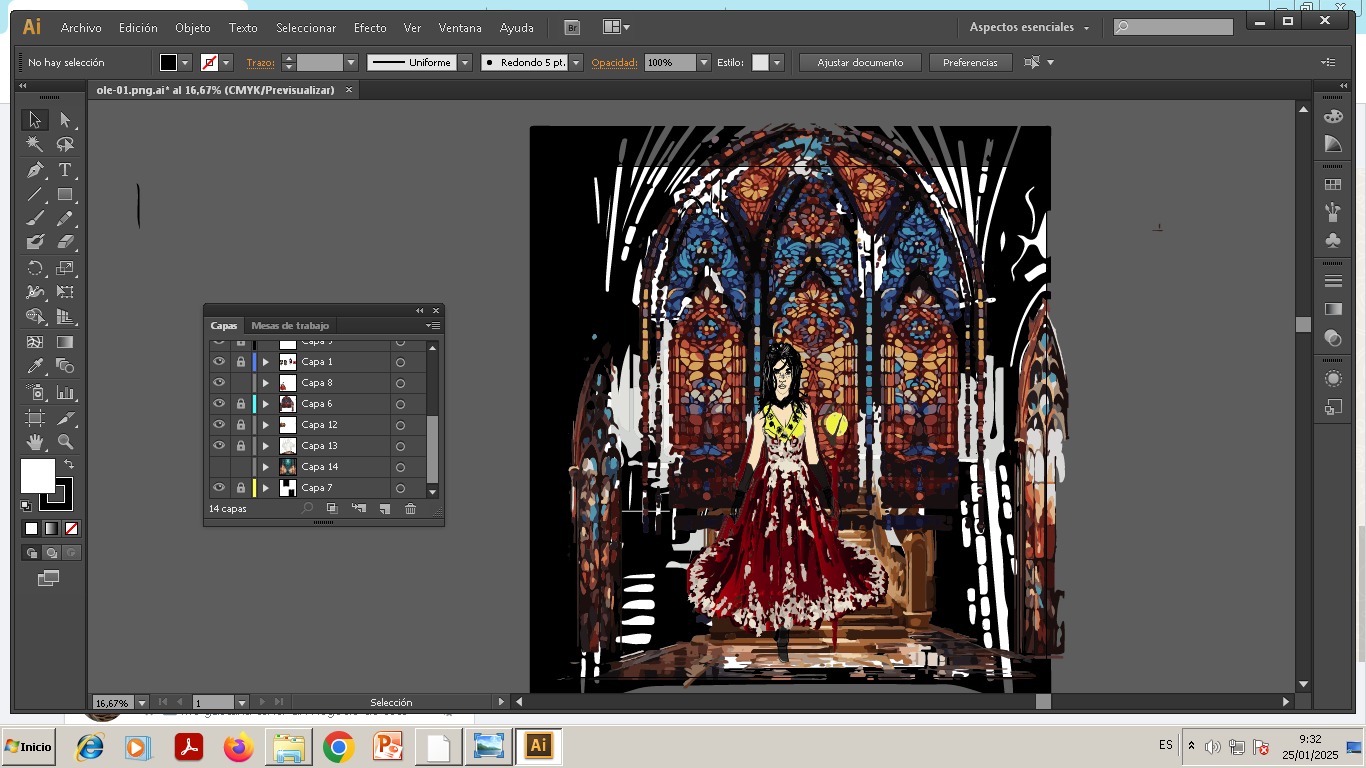
Task: Select the Artboard tool
Action: pyautogui.click(x=35, y=417)
